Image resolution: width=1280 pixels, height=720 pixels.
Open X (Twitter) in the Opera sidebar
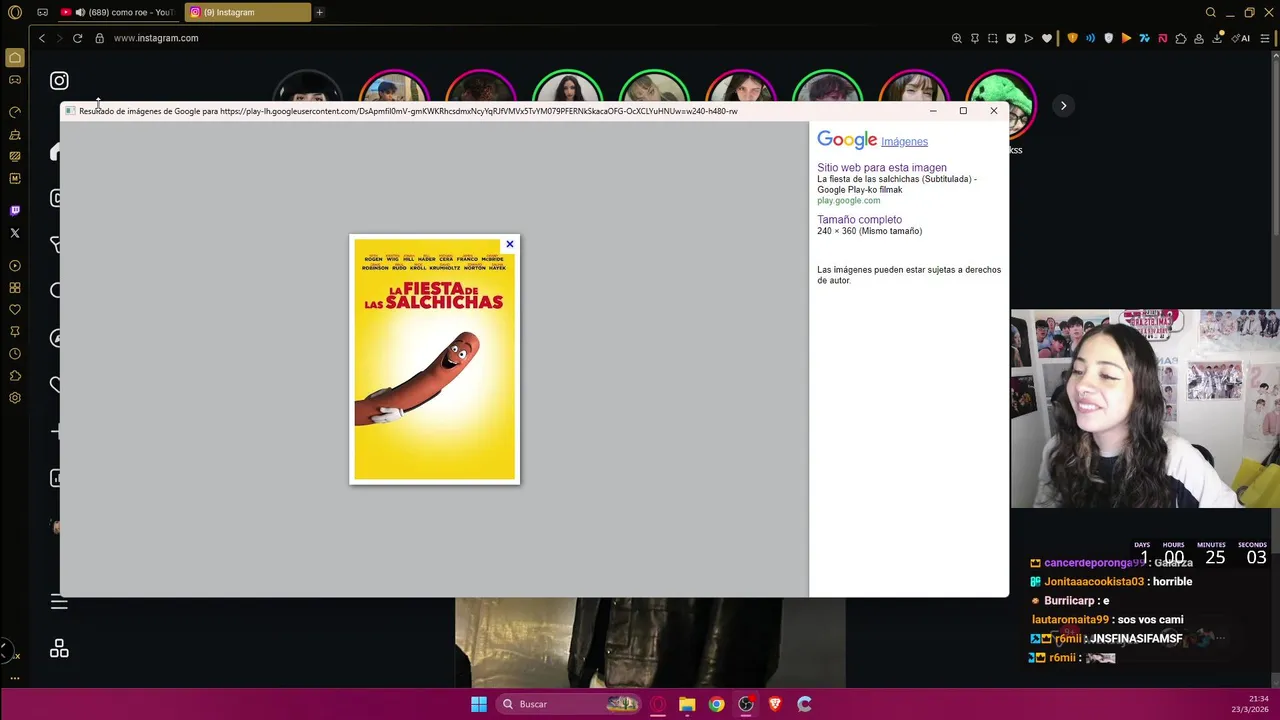click(15, 233)
